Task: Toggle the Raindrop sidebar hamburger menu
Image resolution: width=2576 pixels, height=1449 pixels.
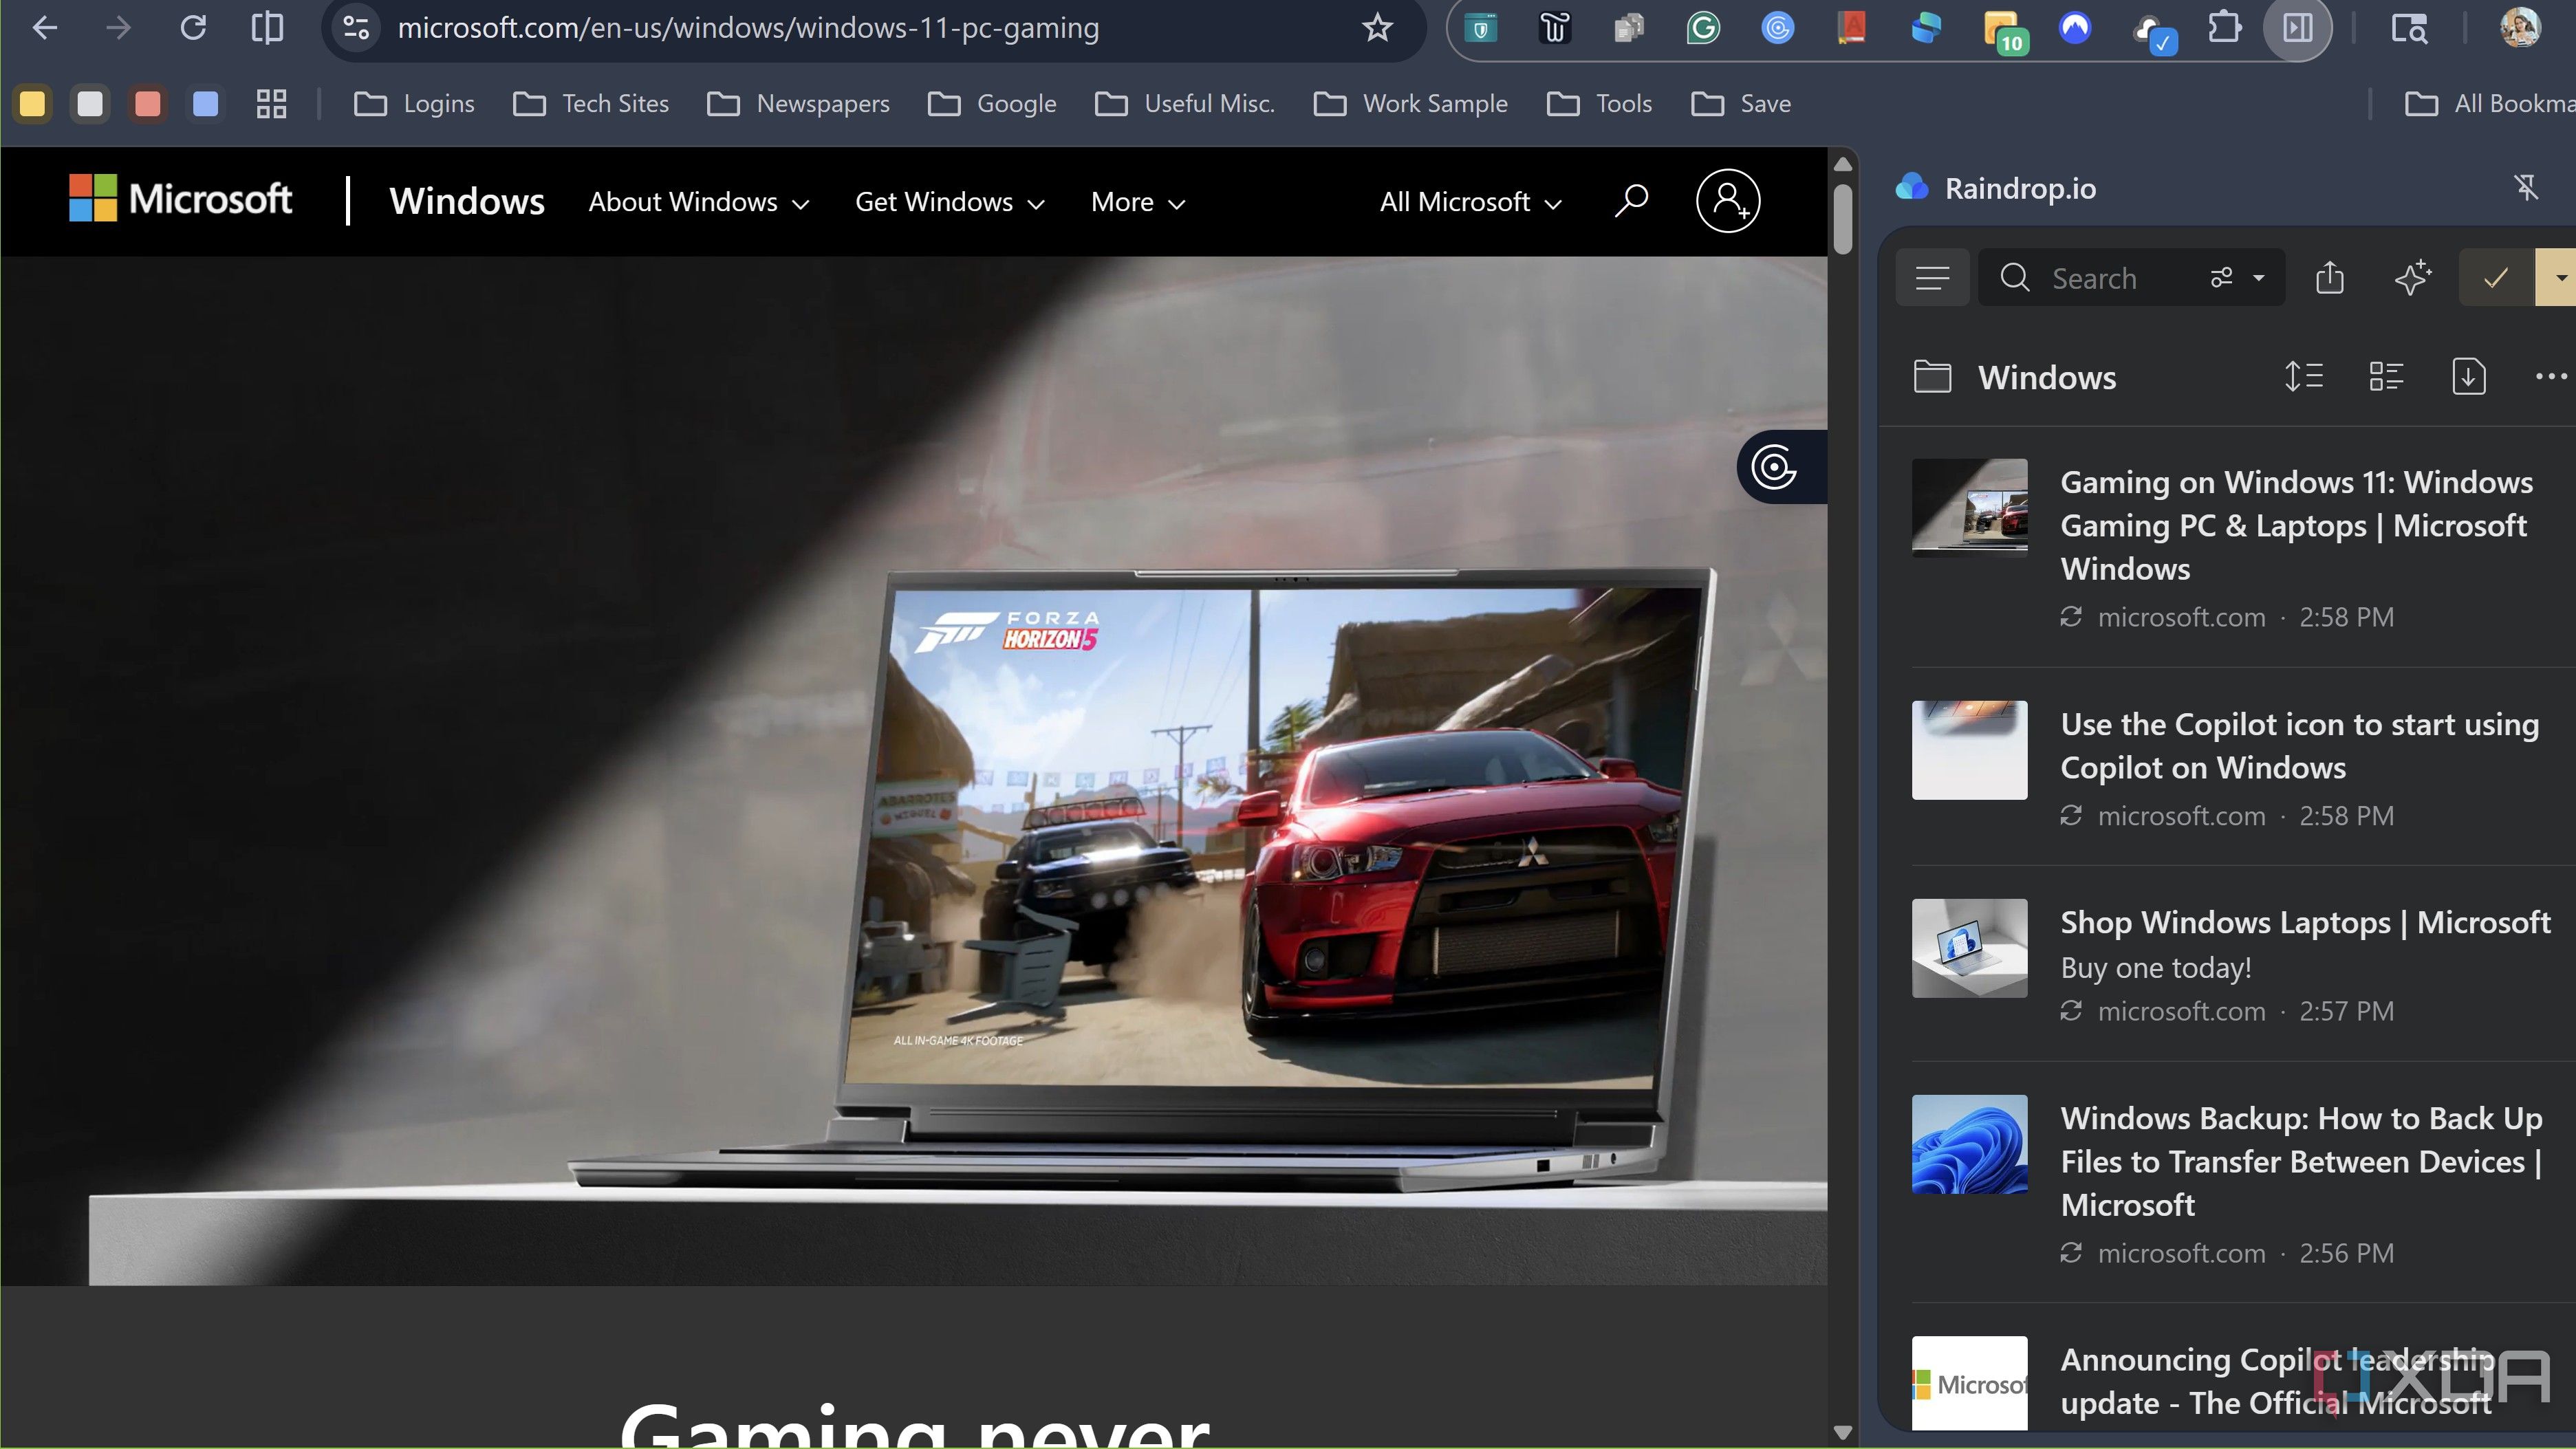Action: click(1932, 278)
